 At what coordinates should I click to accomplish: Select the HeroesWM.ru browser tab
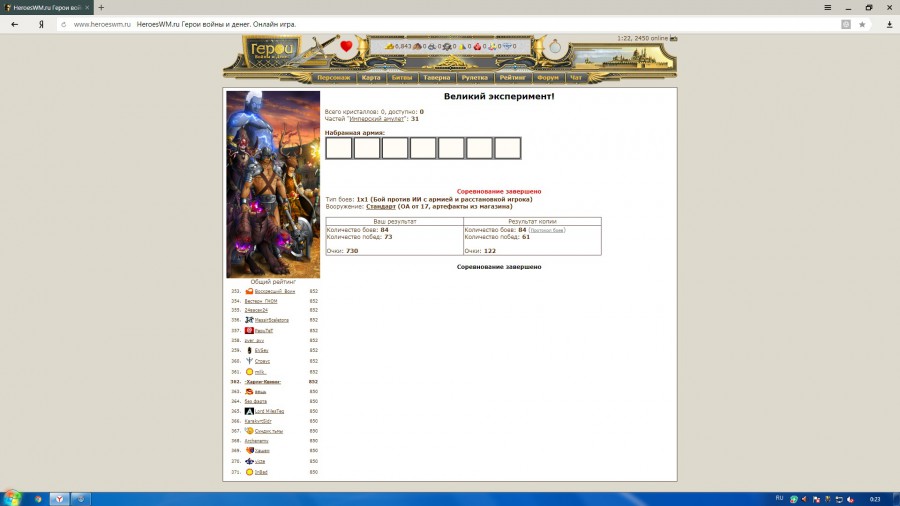click(47, 7)
